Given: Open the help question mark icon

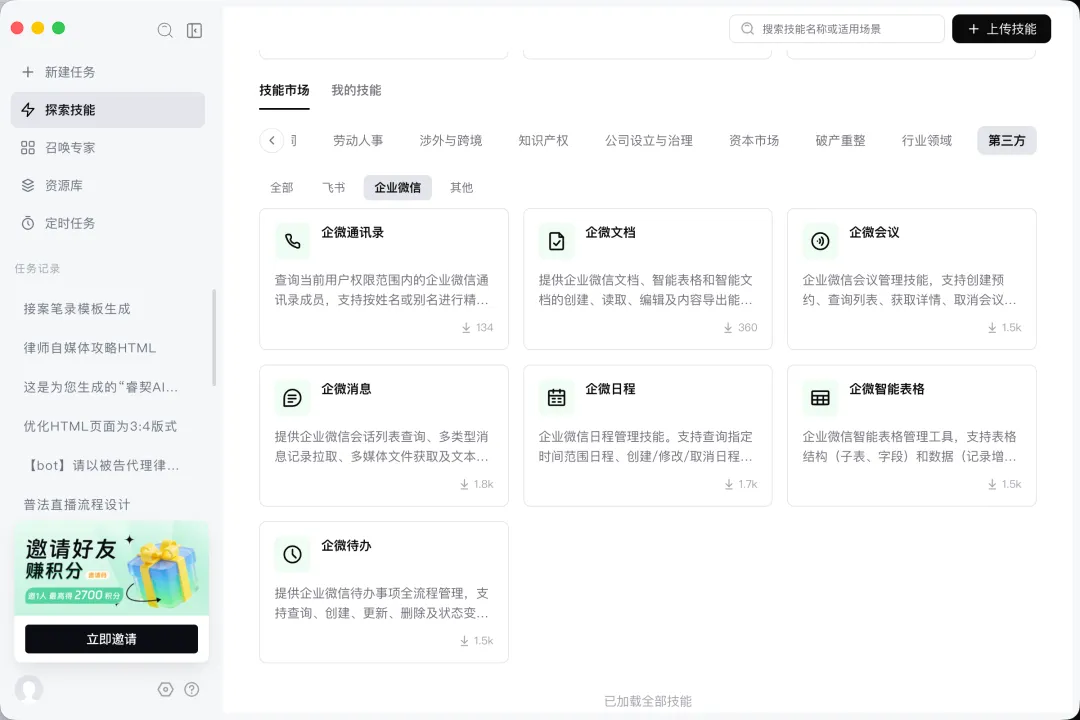Looking at the screenshot, I should [191, 689].
